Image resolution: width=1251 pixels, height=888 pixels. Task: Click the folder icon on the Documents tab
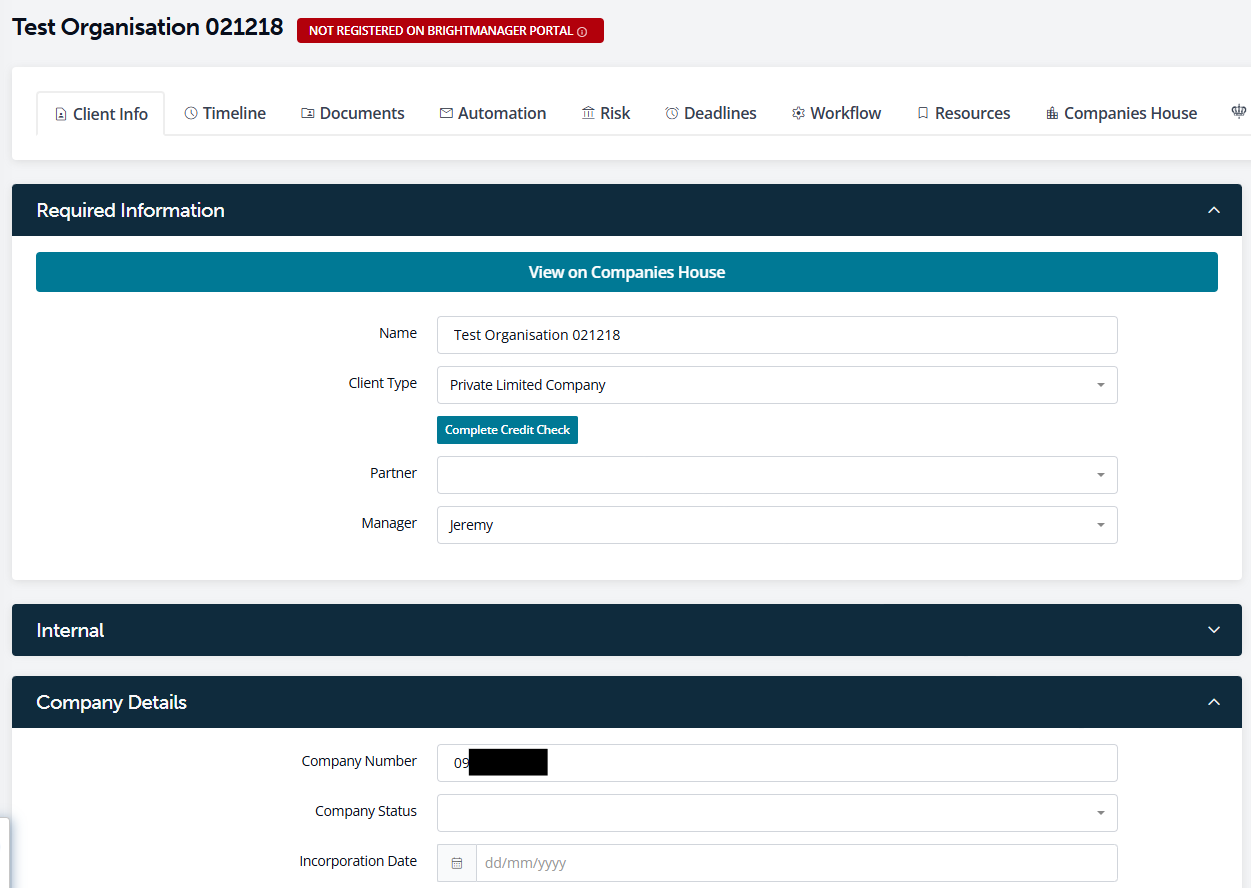click(x=308, y=113)
